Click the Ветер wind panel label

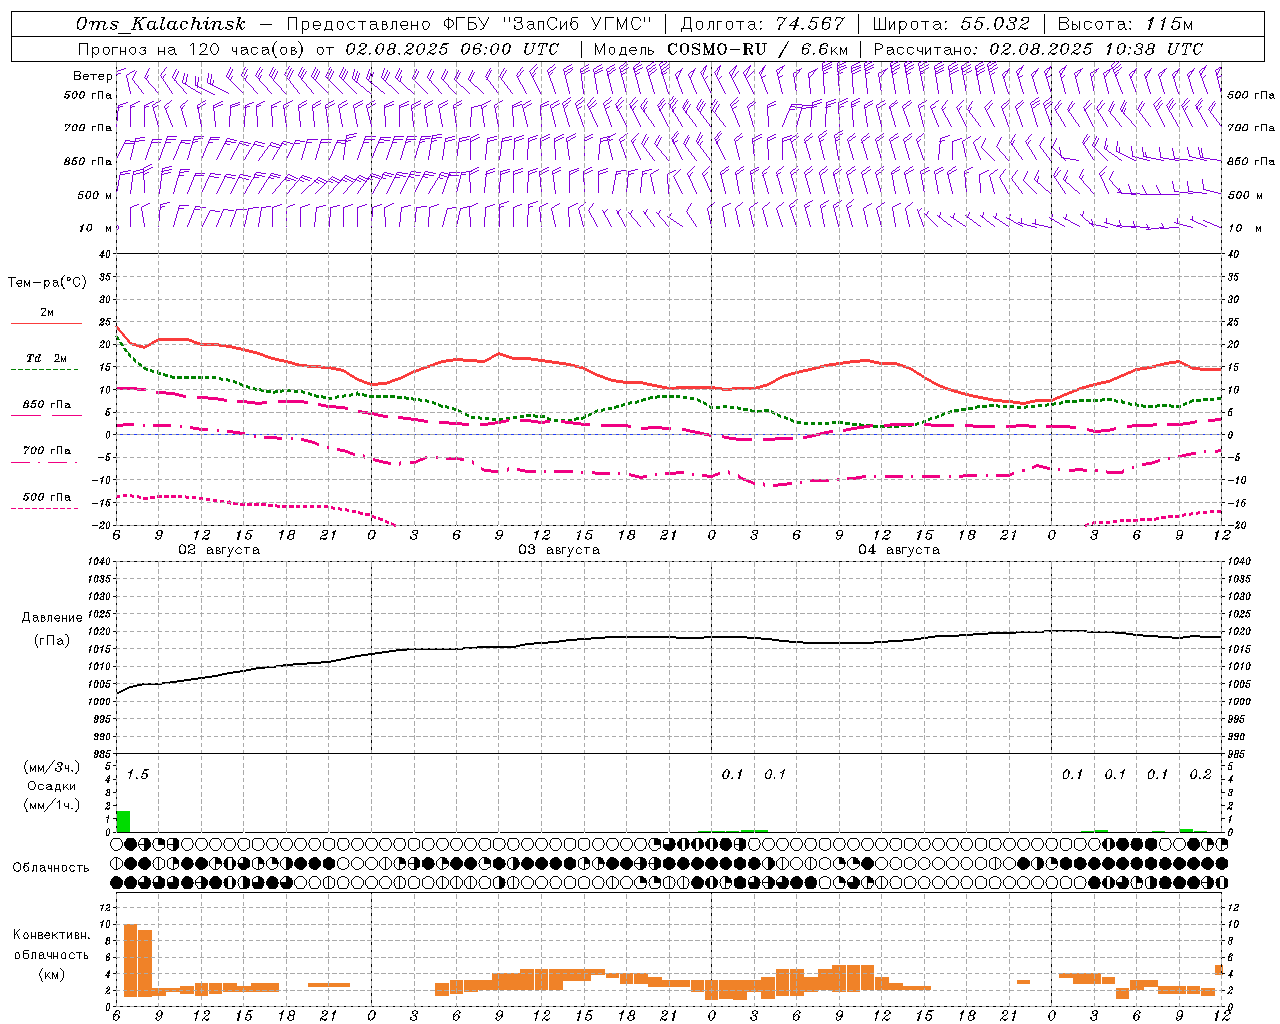pos(92,76)
